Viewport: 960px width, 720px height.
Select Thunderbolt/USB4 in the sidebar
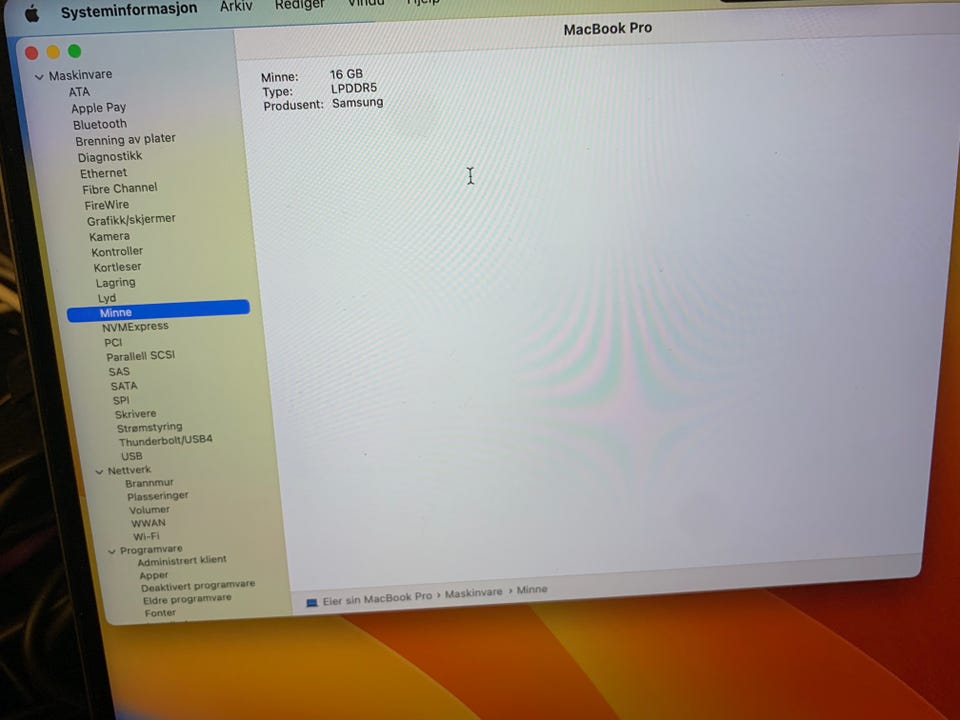165,440
